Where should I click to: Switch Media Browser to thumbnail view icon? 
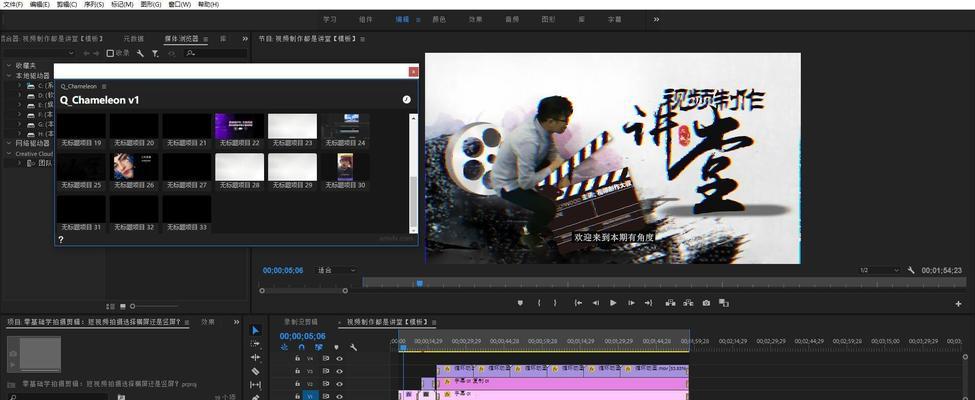[122, 306]
